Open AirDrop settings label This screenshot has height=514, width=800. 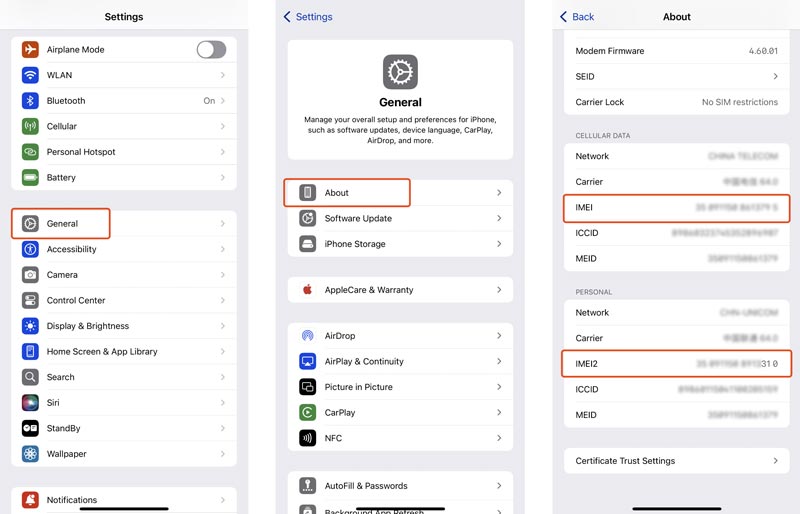340,335
